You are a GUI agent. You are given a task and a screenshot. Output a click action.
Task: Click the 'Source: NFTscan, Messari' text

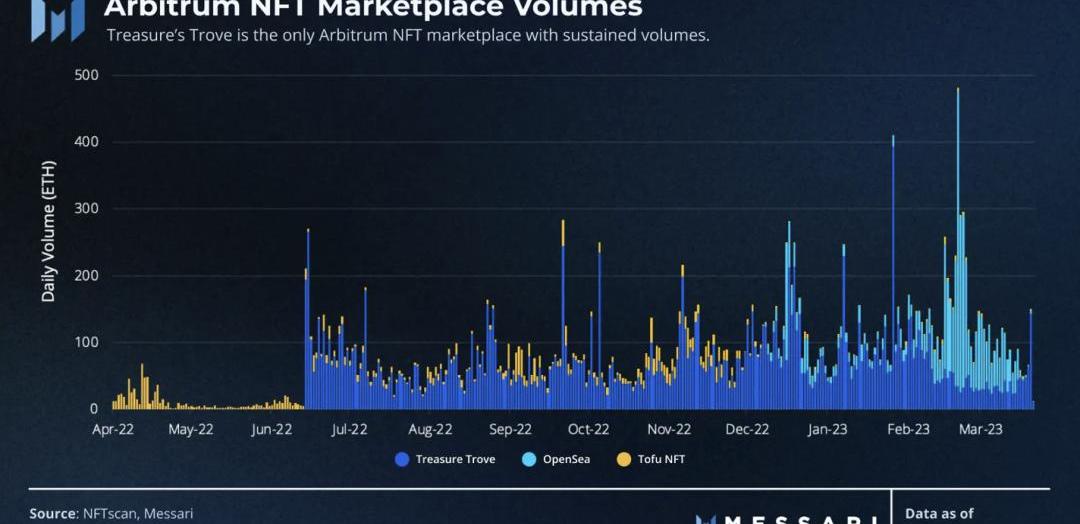point(111,513)
